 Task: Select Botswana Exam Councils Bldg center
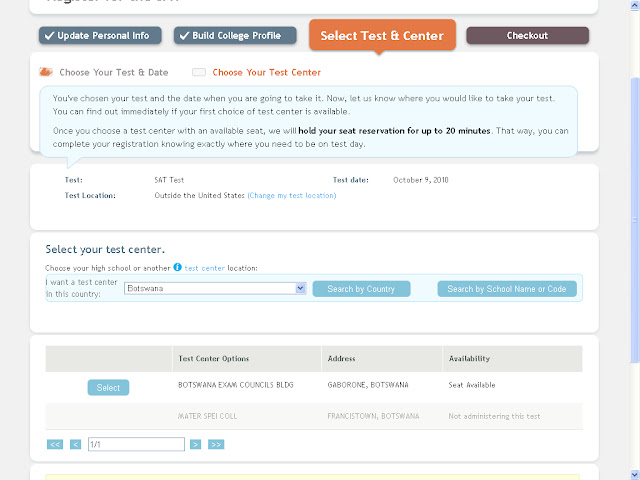point(108,387)
